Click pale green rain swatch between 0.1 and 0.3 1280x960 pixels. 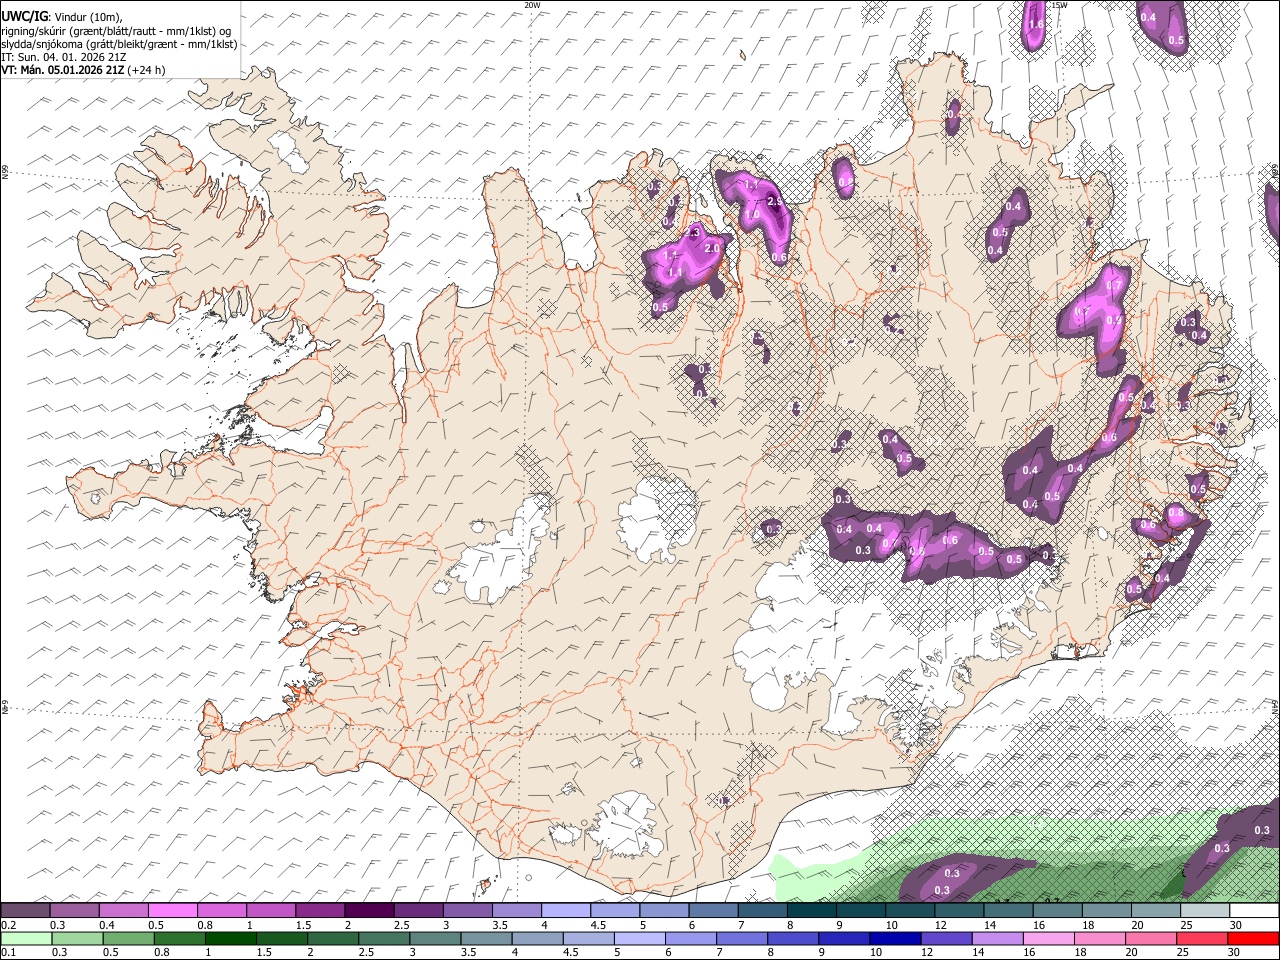tap(26, 939)
